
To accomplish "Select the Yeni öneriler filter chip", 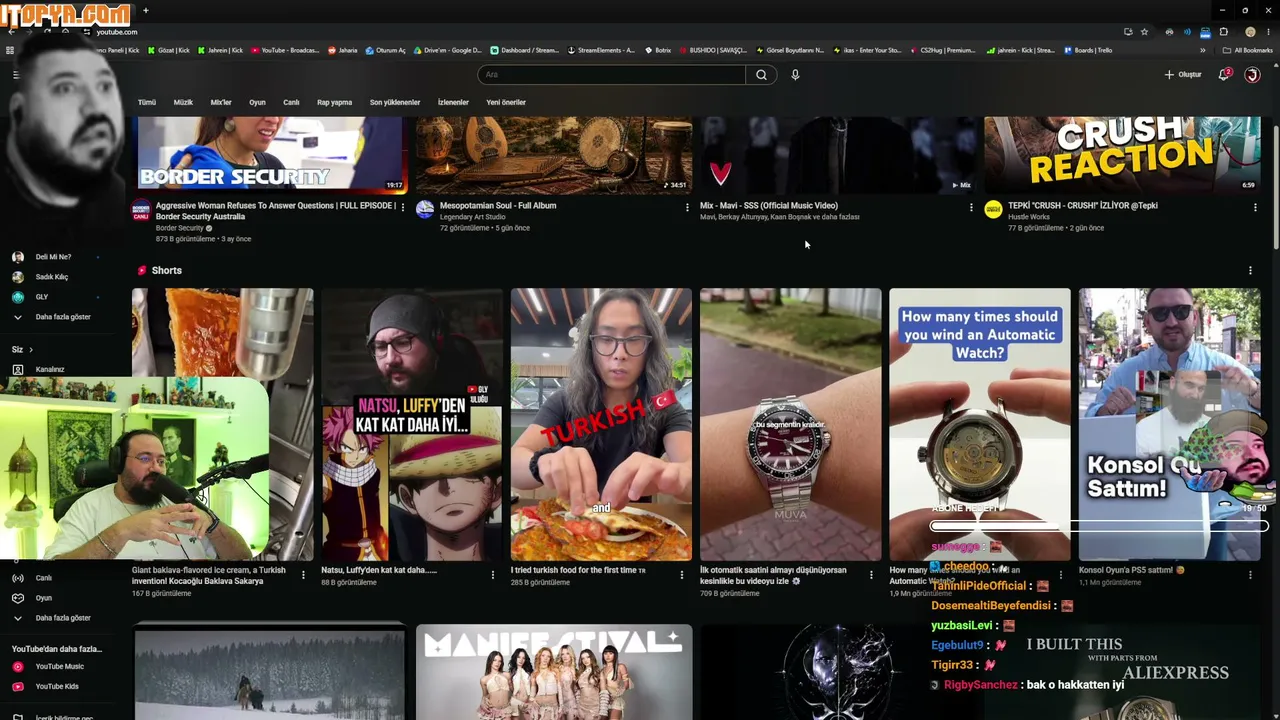I will click(x=506, y=102).
